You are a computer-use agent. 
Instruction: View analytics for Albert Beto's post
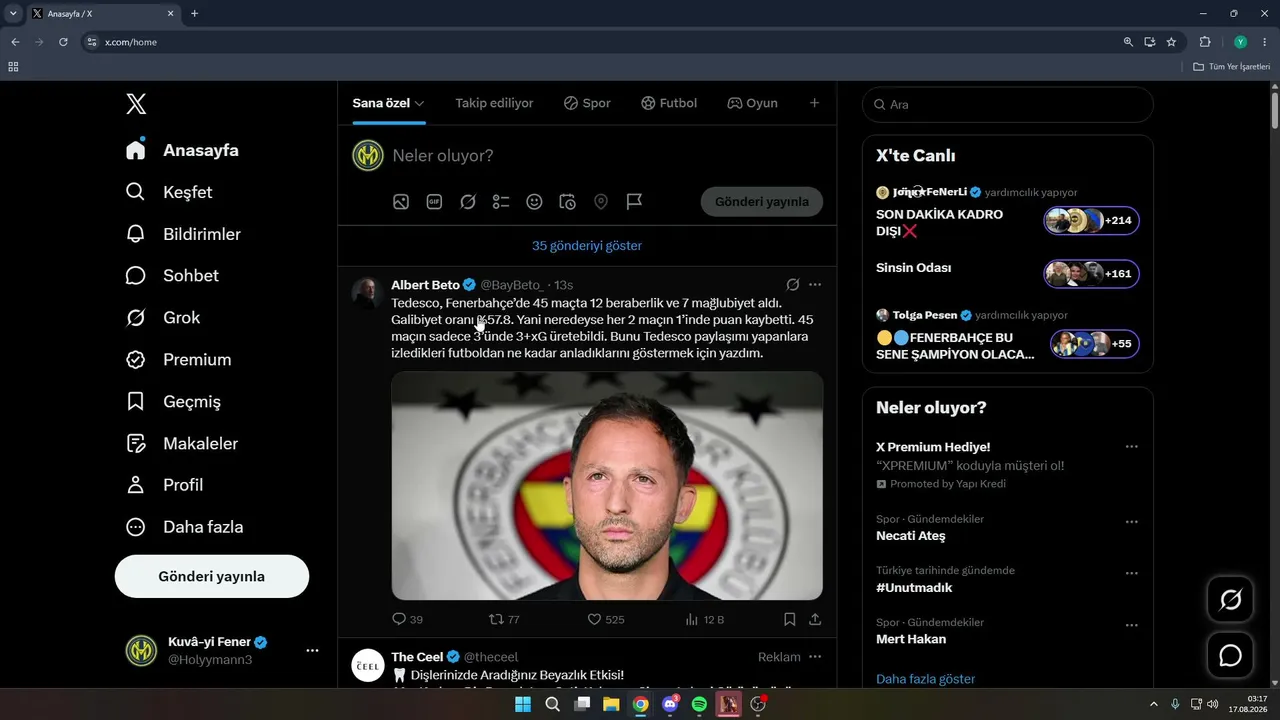pos(704,620)
